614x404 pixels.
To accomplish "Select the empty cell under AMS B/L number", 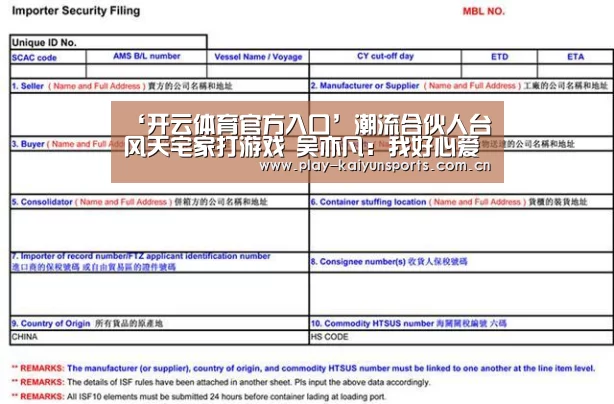I will (x=146, y=71).
